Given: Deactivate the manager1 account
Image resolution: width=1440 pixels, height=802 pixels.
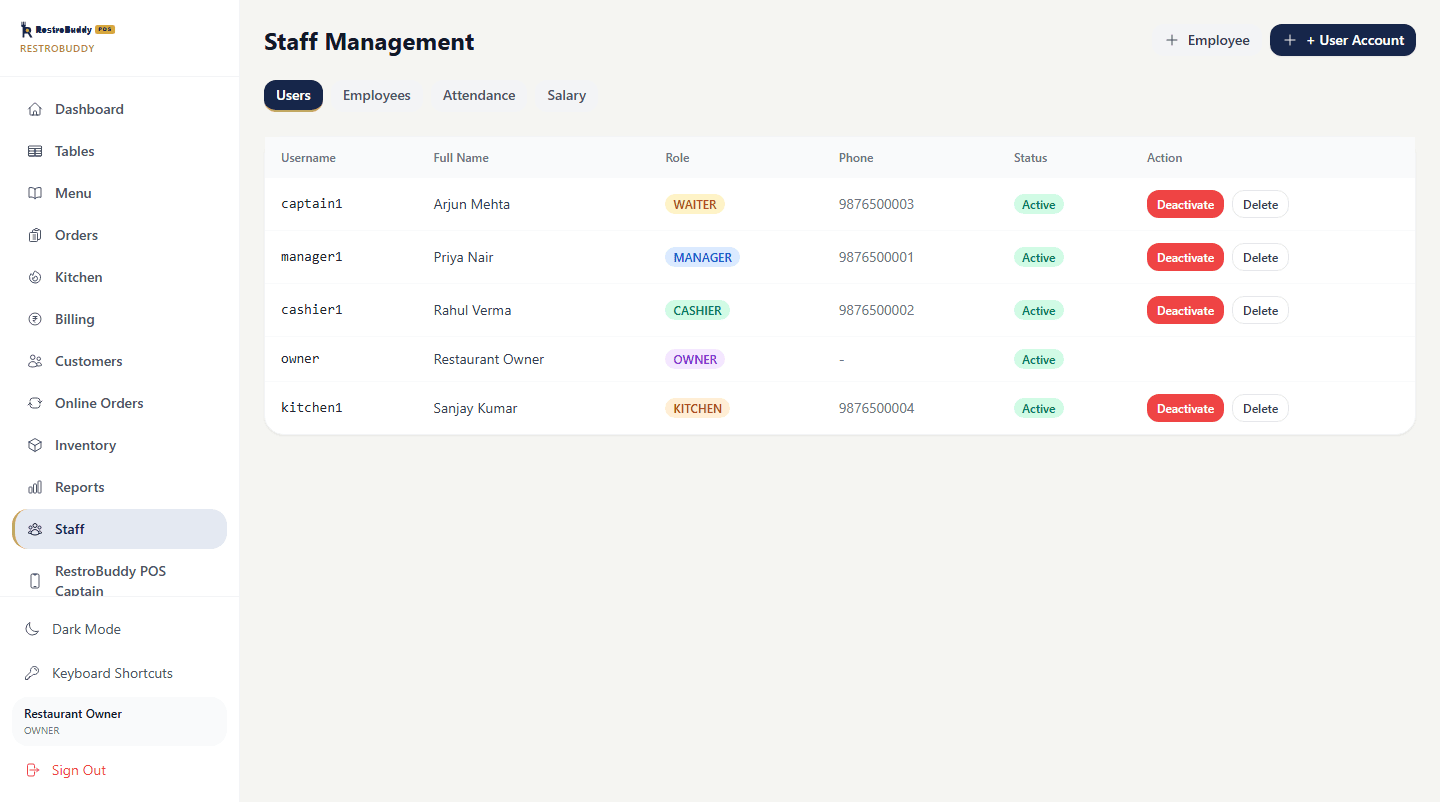Looking at the screenshot, I should pos(1185,257).
